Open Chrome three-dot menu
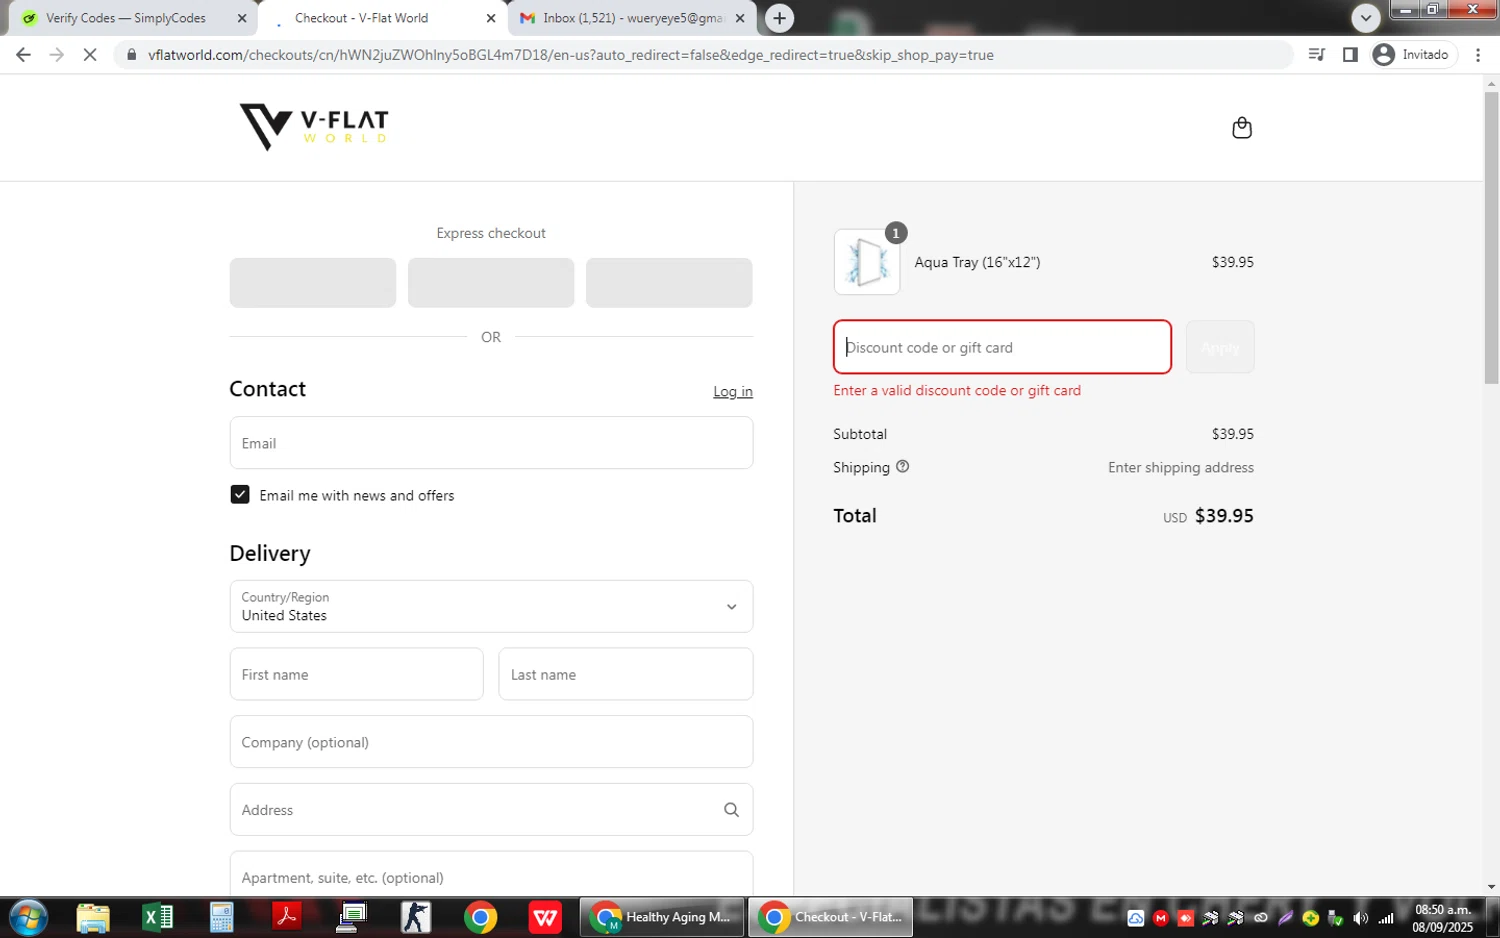The width and height of the screenshot is (1500, 938). click(1478, 55)
